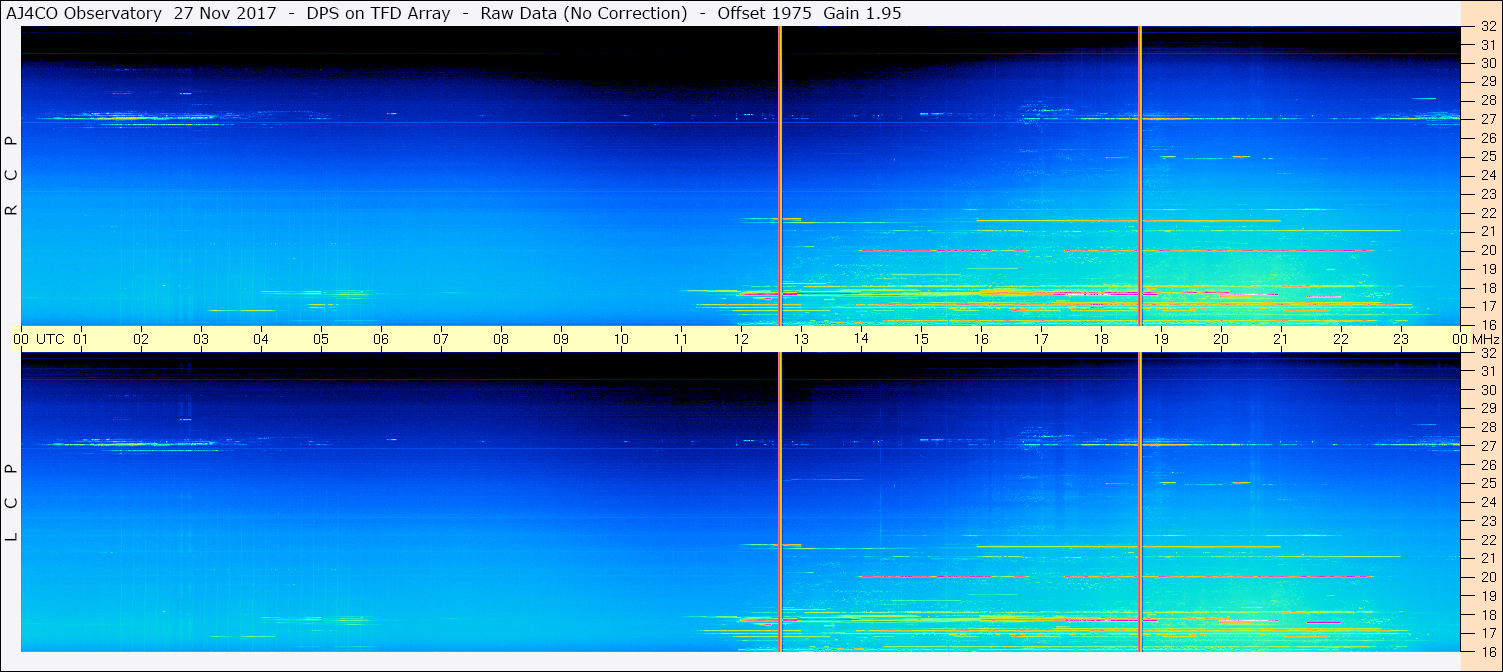
Task: Click the 32 MHz label on the RCP scale
Action: coord(1488,27)
